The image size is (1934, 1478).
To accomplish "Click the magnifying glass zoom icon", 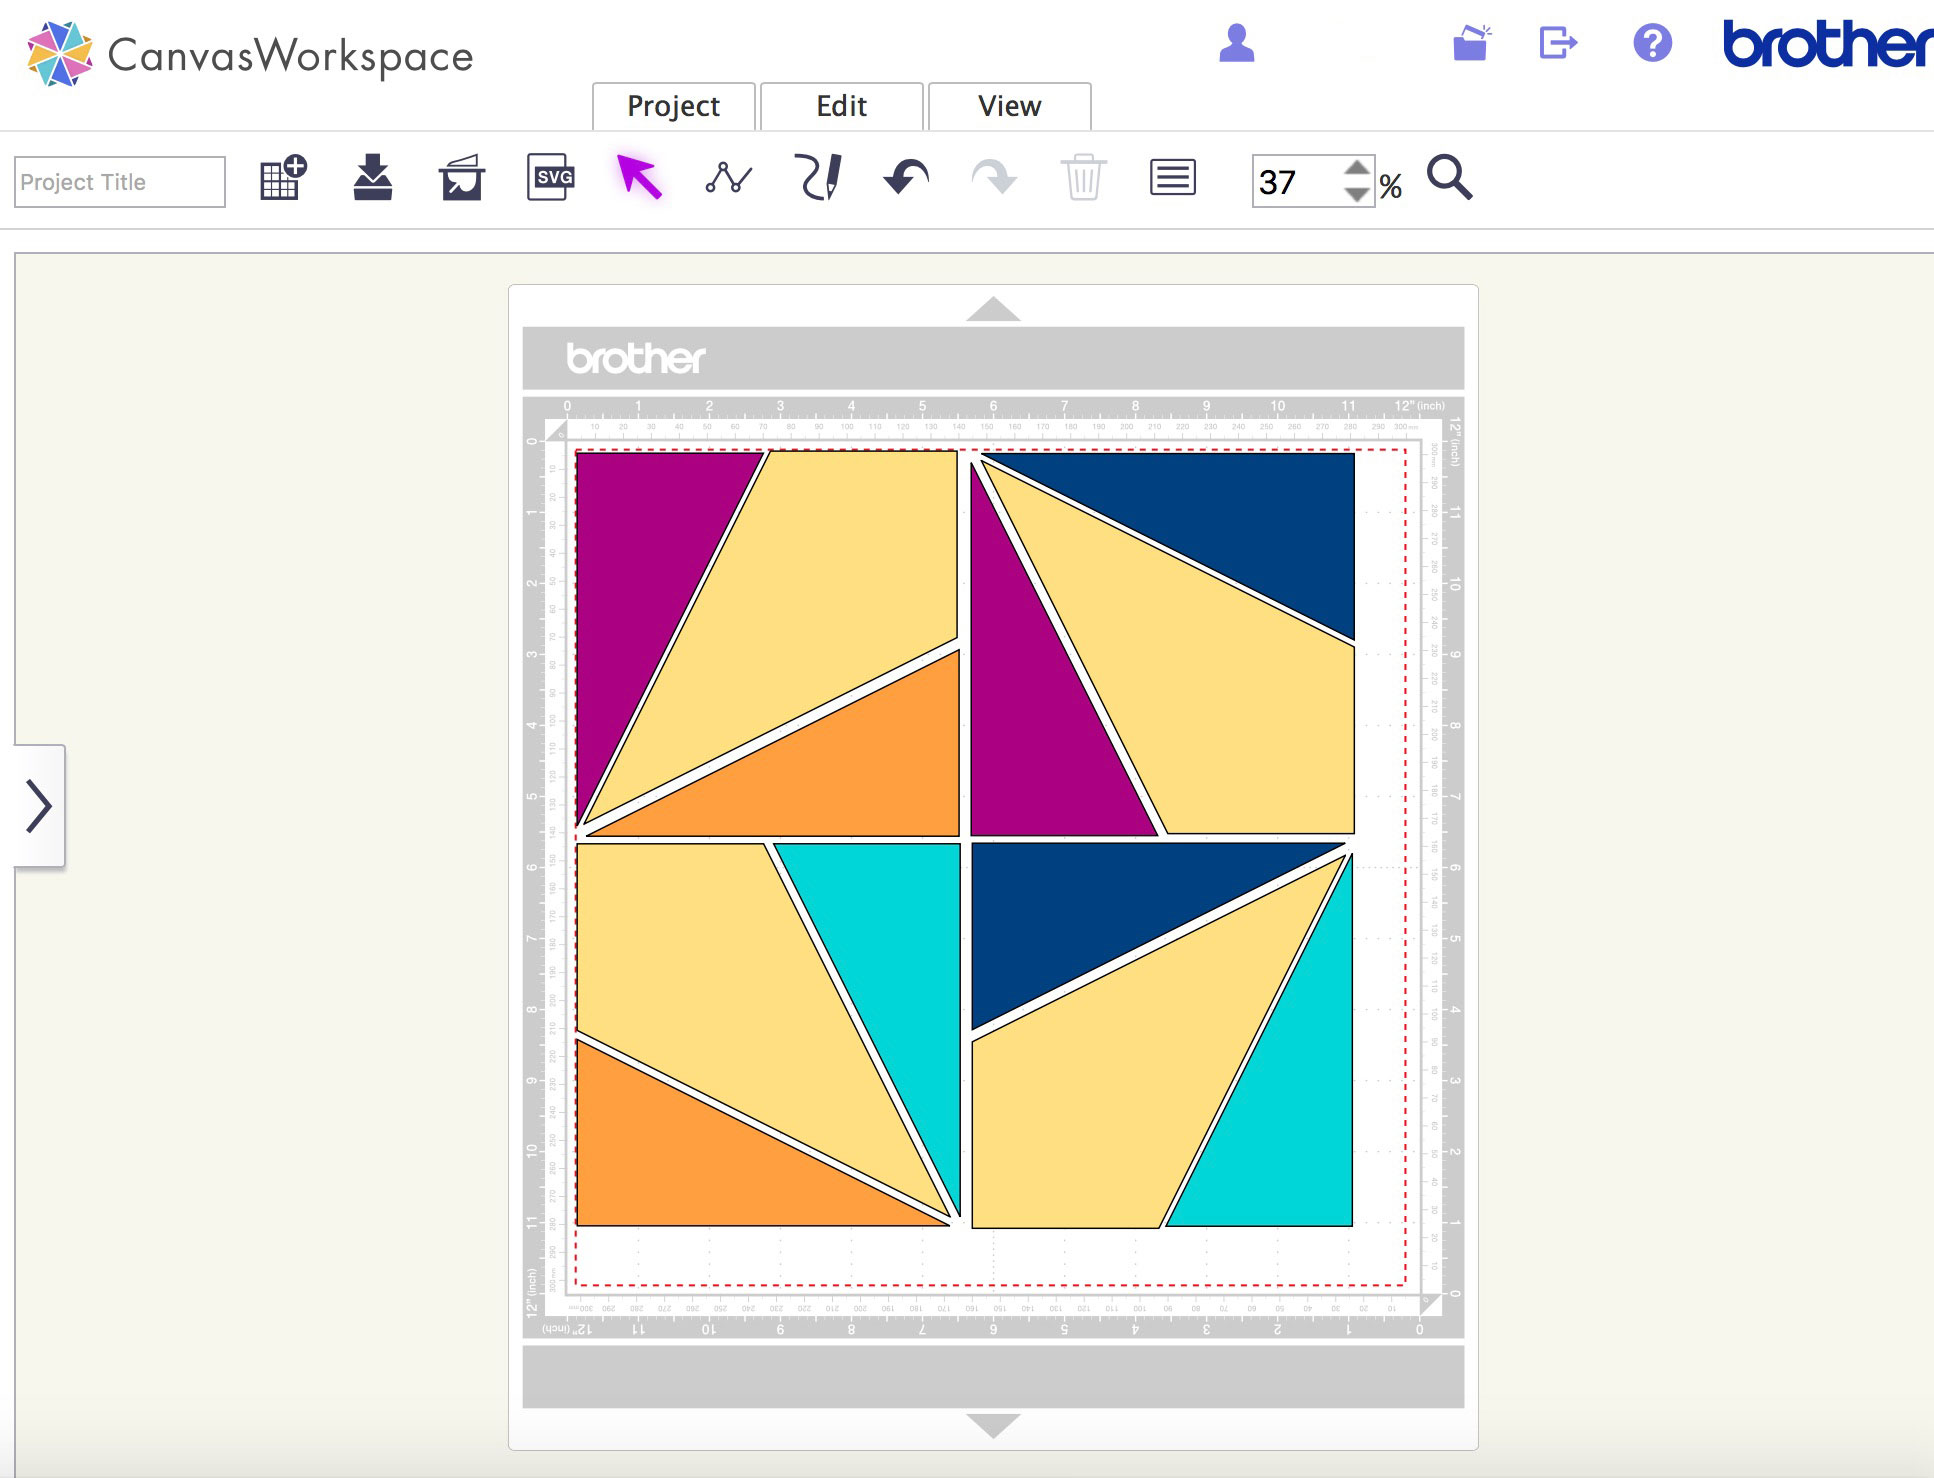I will [1449, 178].
